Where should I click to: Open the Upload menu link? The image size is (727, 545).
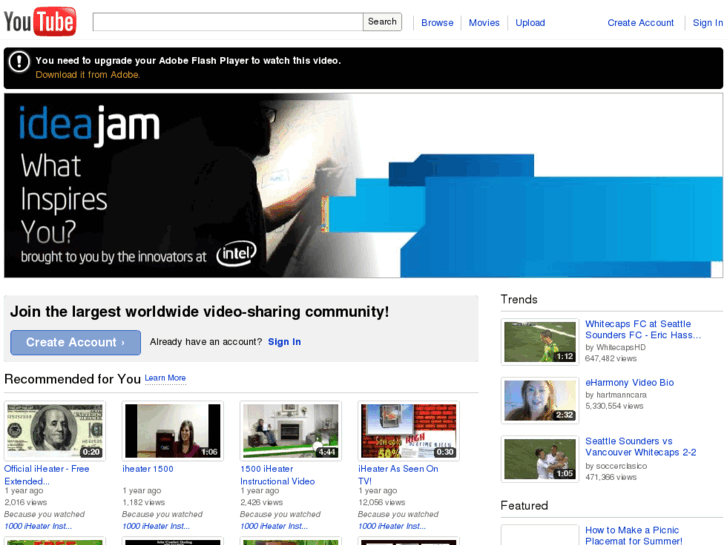(530, 23)
